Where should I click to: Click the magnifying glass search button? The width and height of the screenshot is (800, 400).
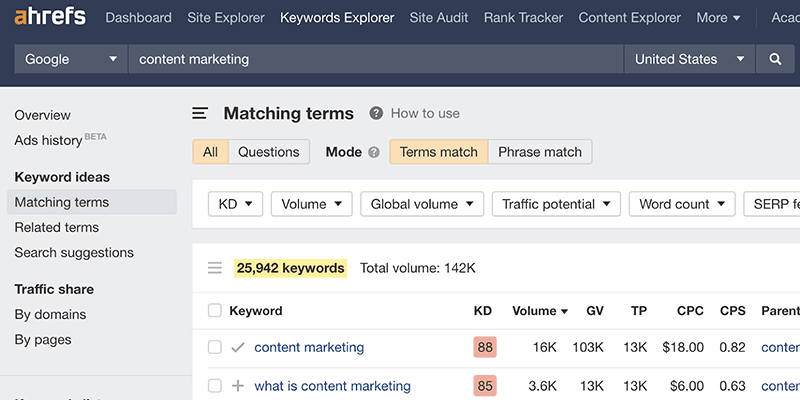(x=775, y=59)
